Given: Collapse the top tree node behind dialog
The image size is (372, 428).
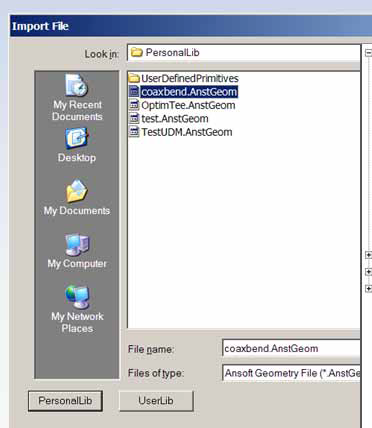Looking at the screenshot, I should (x=368, y=53).
